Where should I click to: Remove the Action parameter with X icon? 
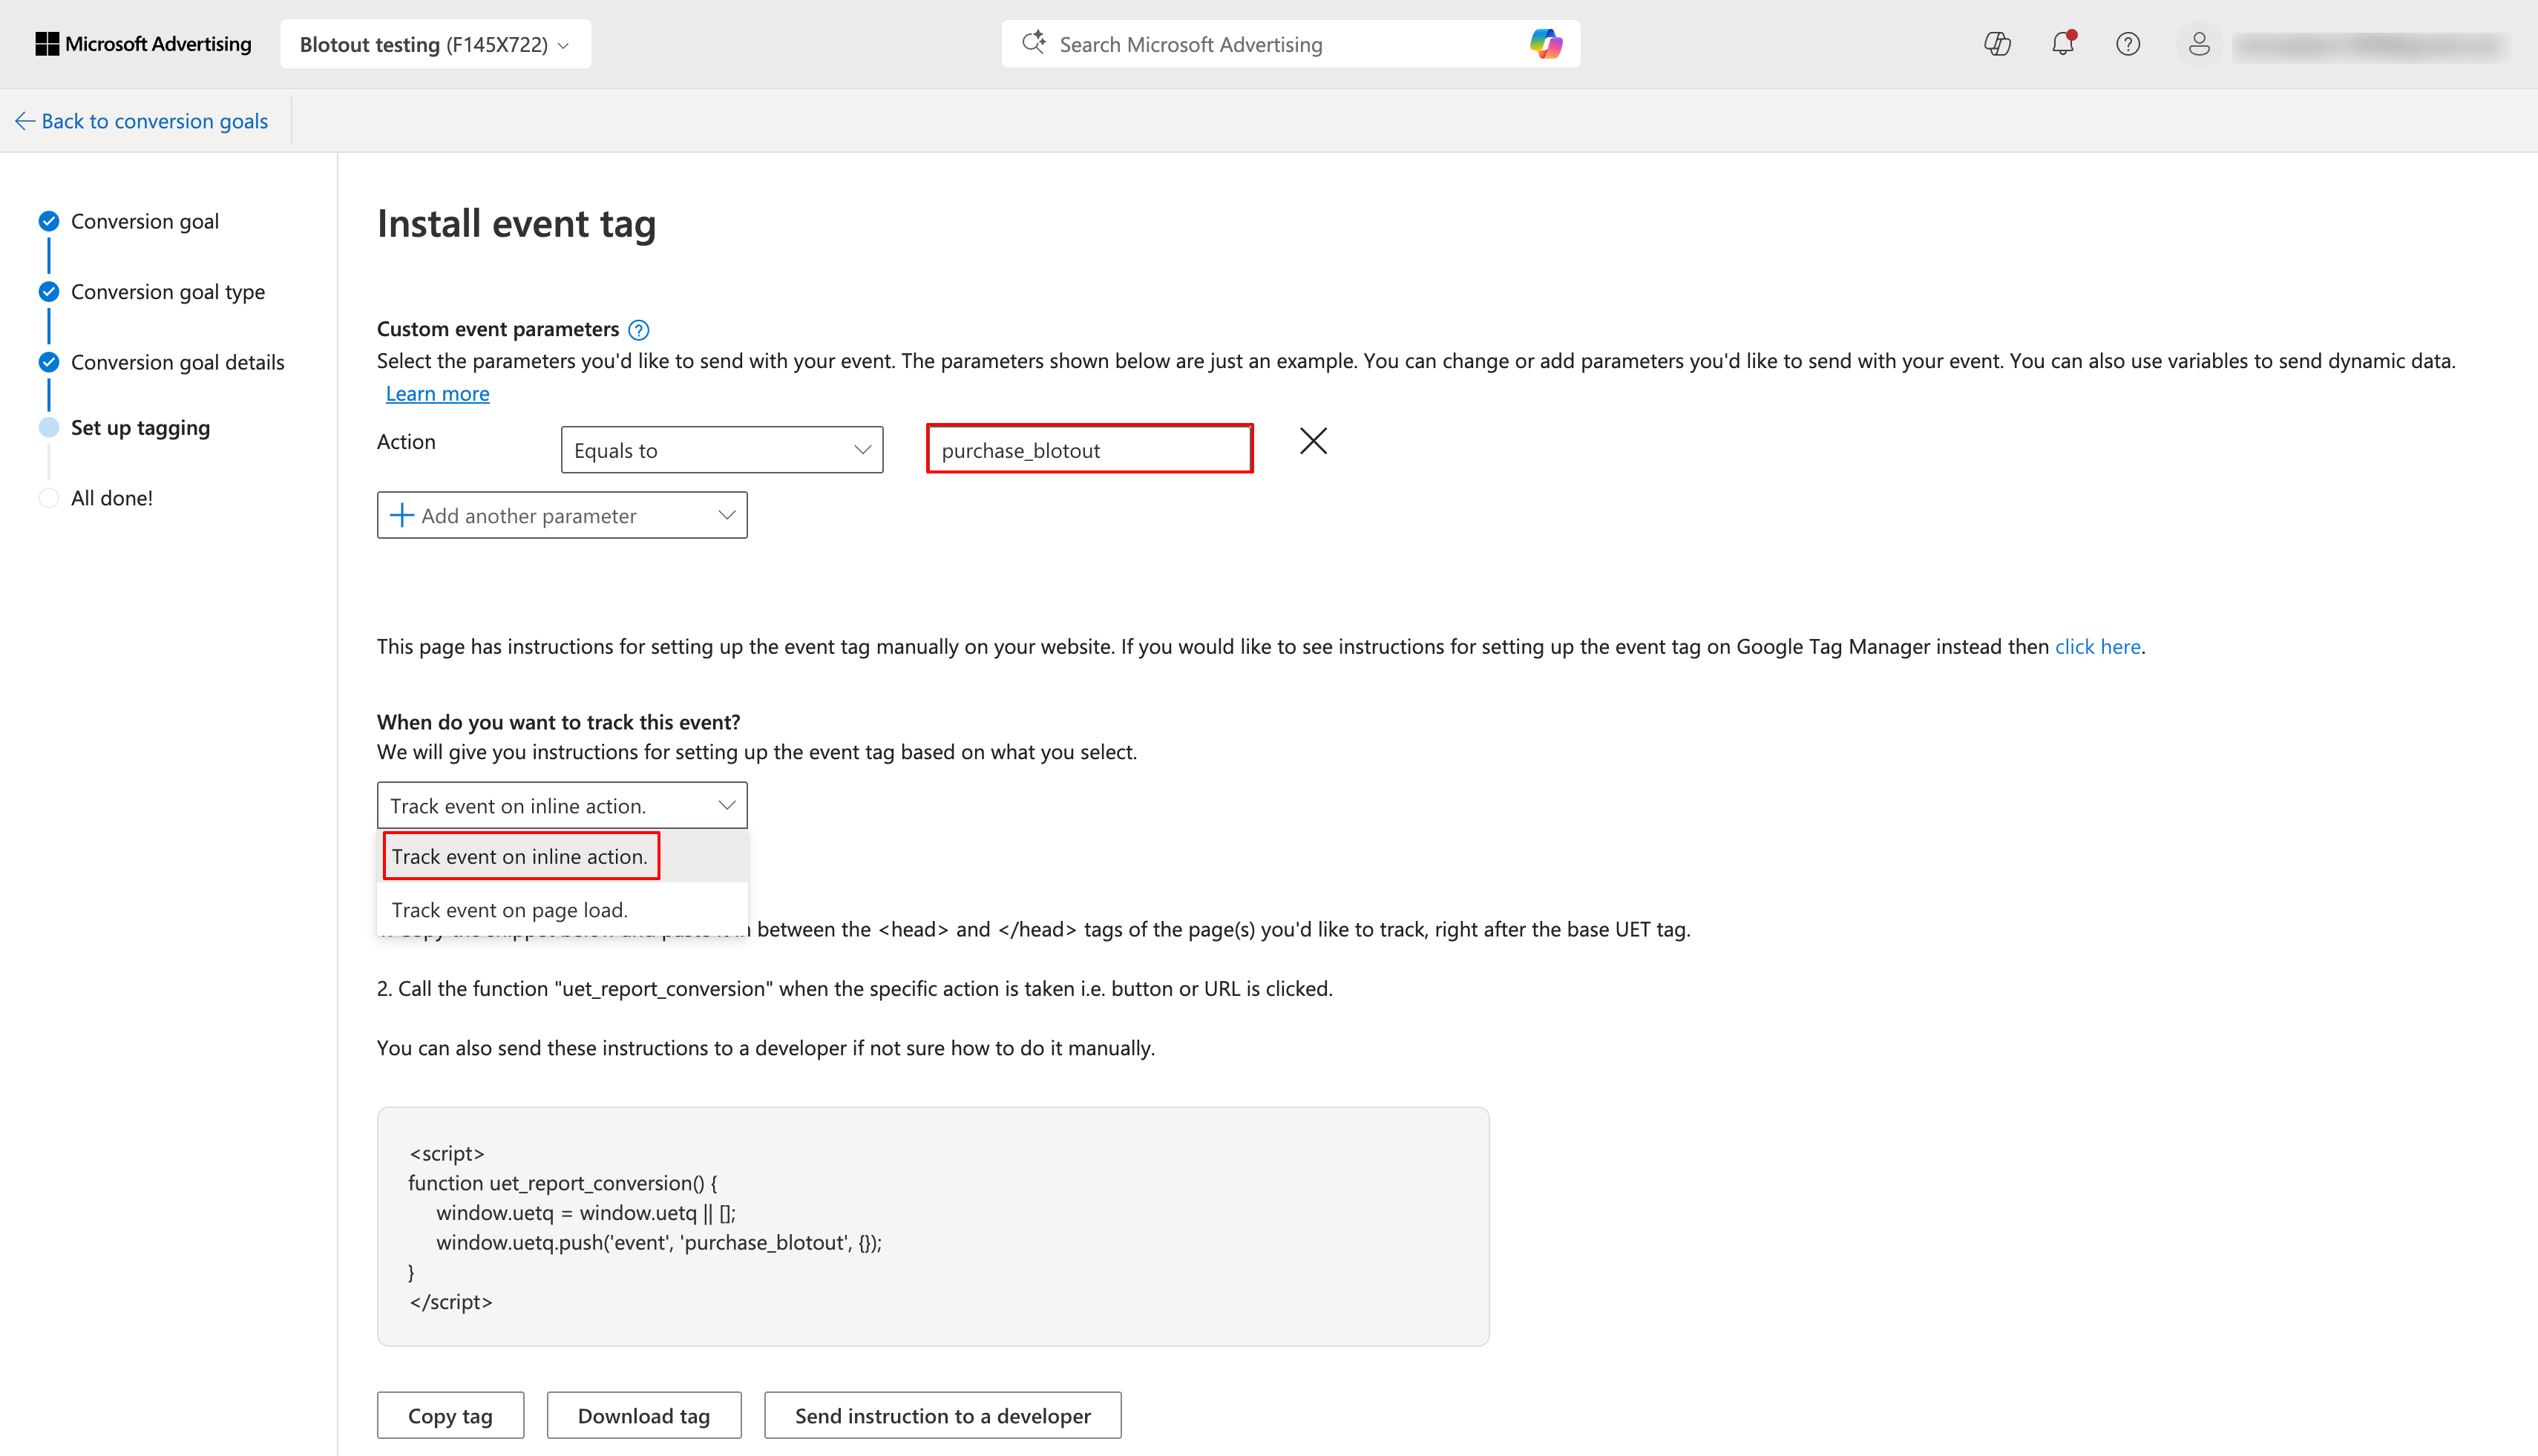[1313, 441]
